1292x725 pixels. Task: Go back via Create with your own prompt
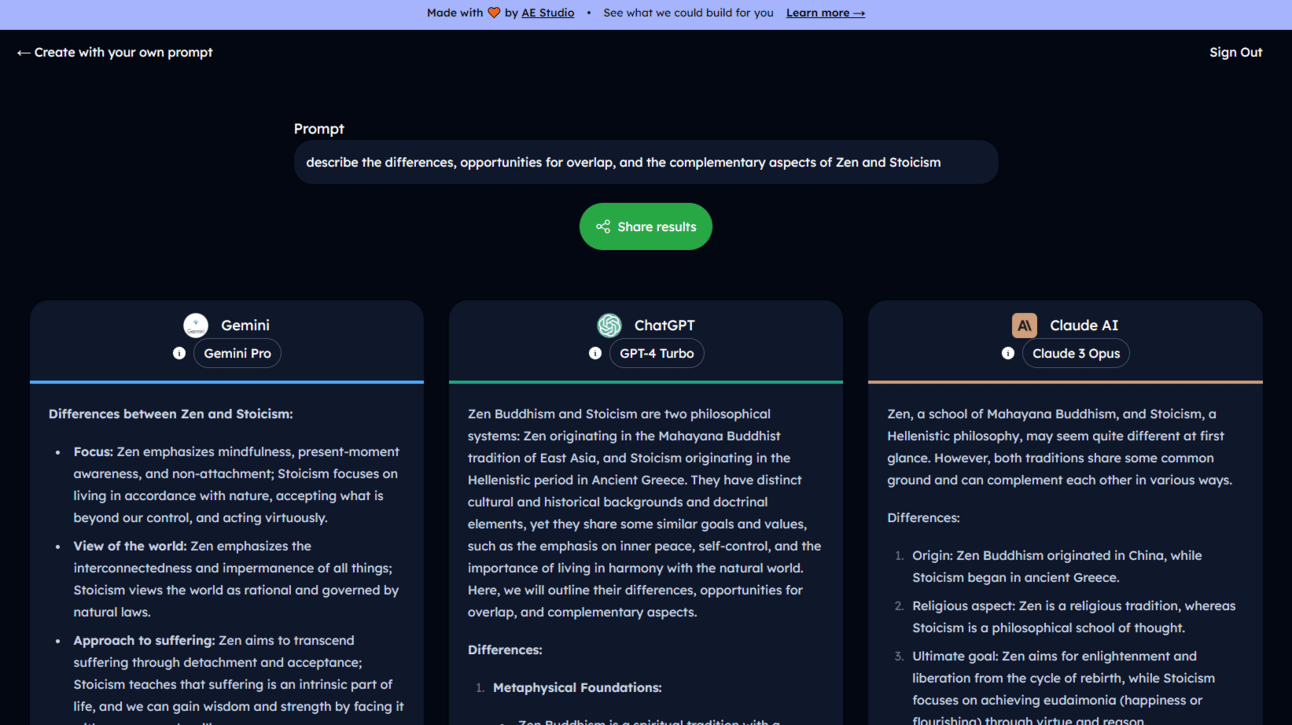(115, 52)
